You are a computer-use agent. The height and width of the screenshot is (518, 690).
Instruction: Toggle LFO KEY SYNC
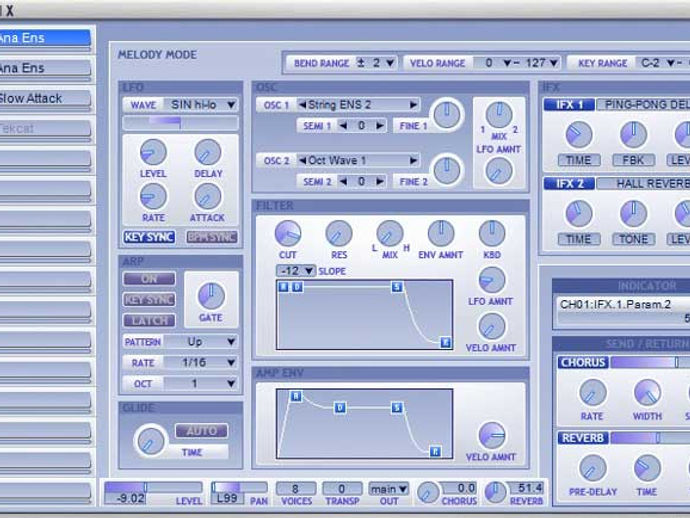tap(149, 237)
